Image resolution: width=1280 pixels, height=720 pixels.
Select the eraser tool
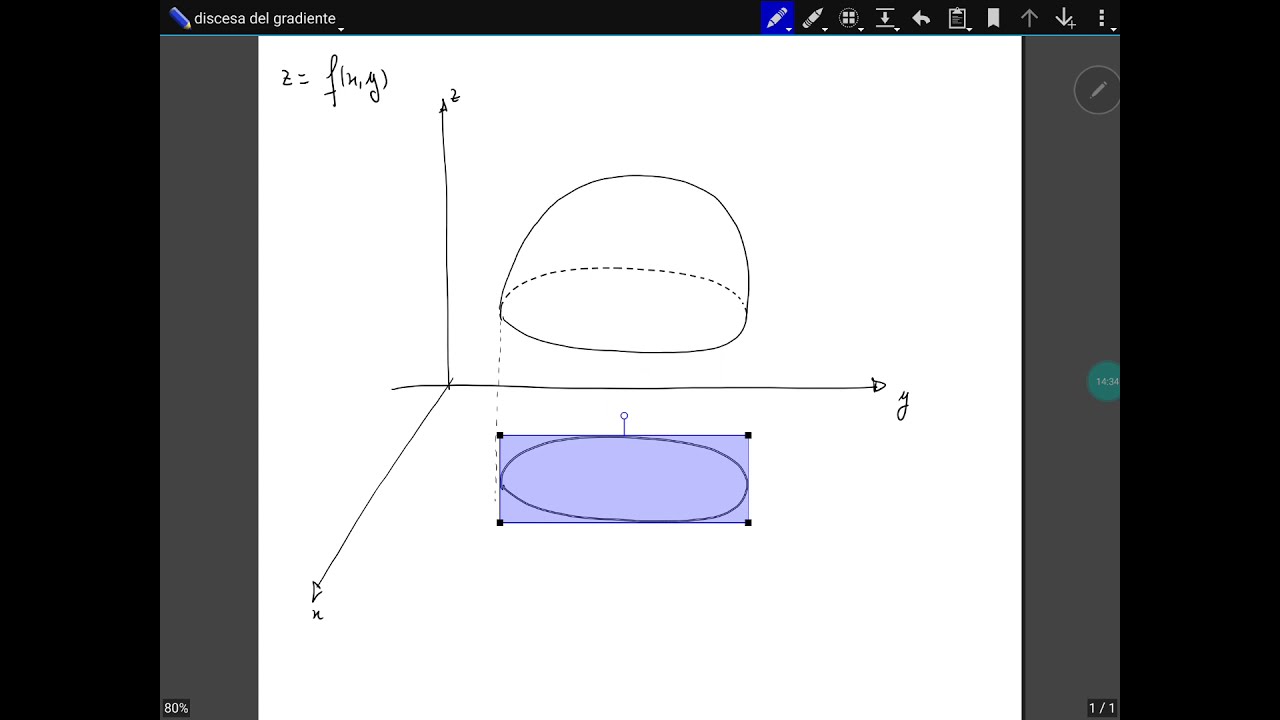813,18
